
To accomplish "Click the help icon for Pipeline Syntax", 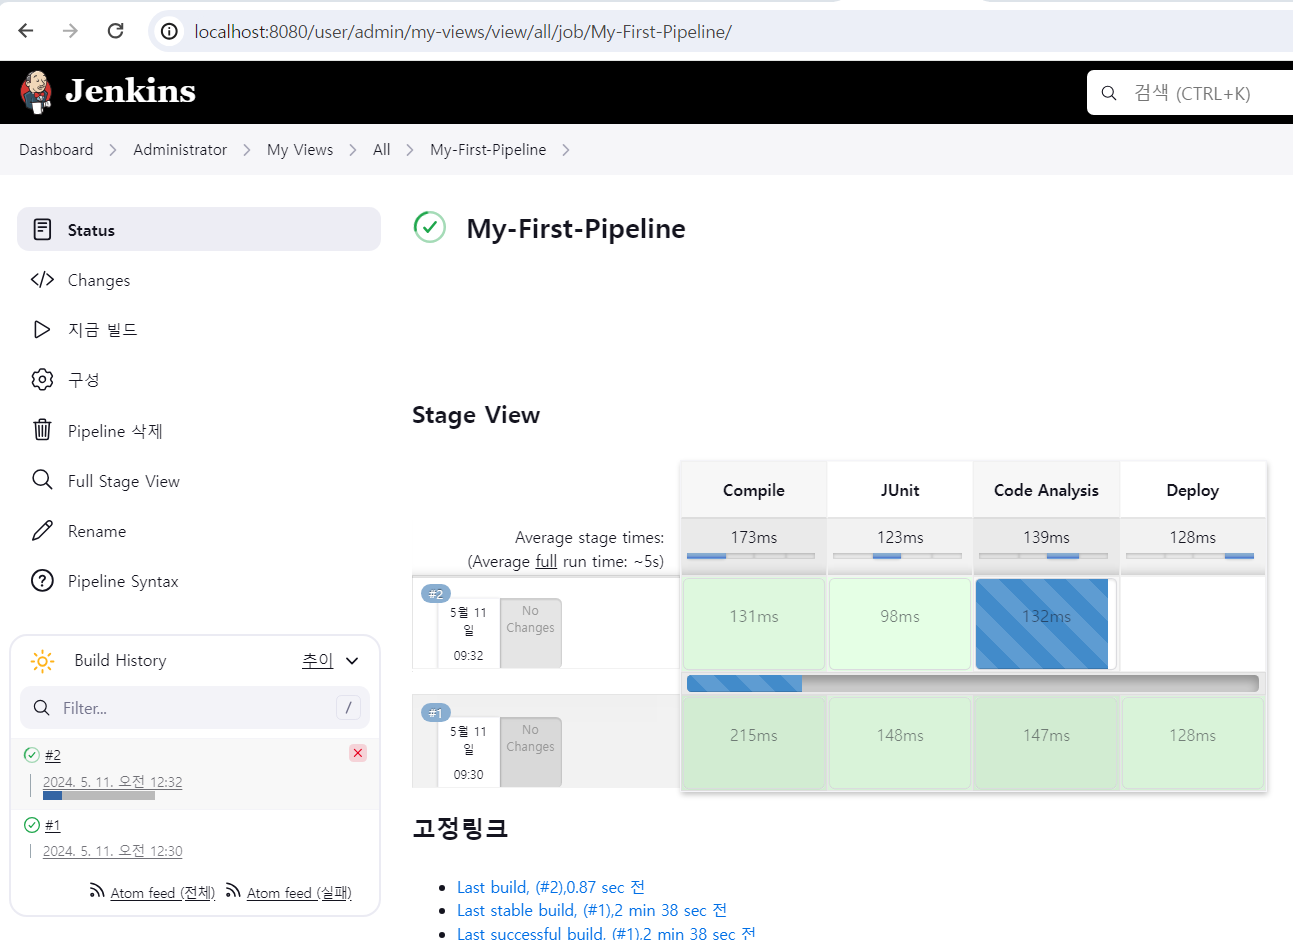I will point(42,580).
